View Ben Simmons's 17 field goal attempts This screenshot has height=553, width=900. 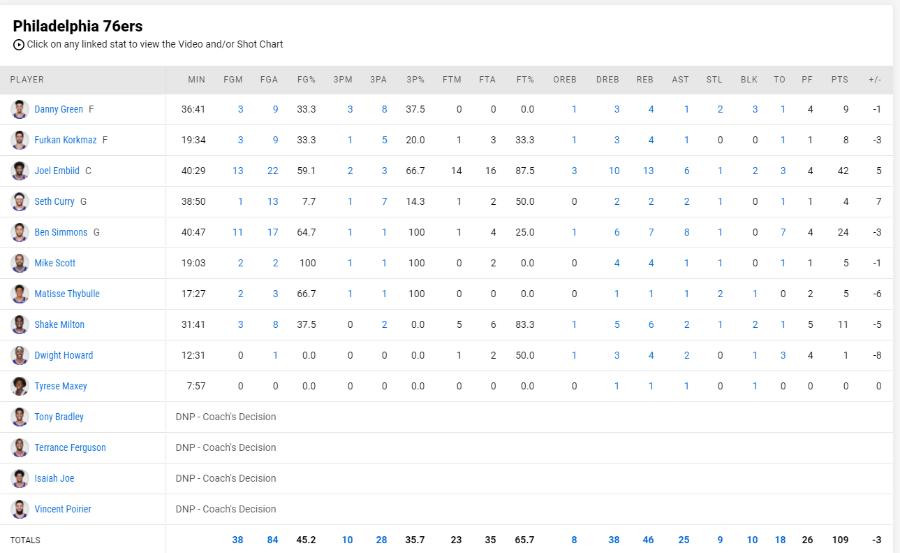click(273, 232)
